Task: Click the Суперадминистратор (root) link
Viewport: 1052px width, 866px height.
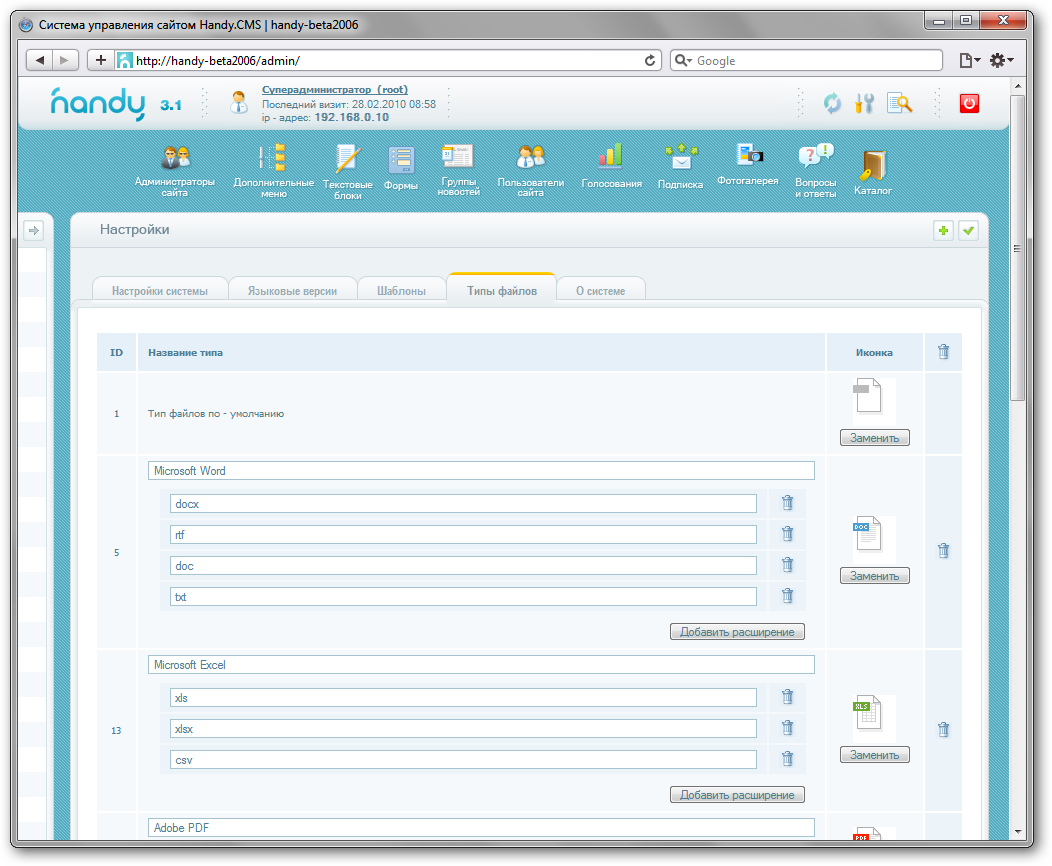Action: [334, 90]
